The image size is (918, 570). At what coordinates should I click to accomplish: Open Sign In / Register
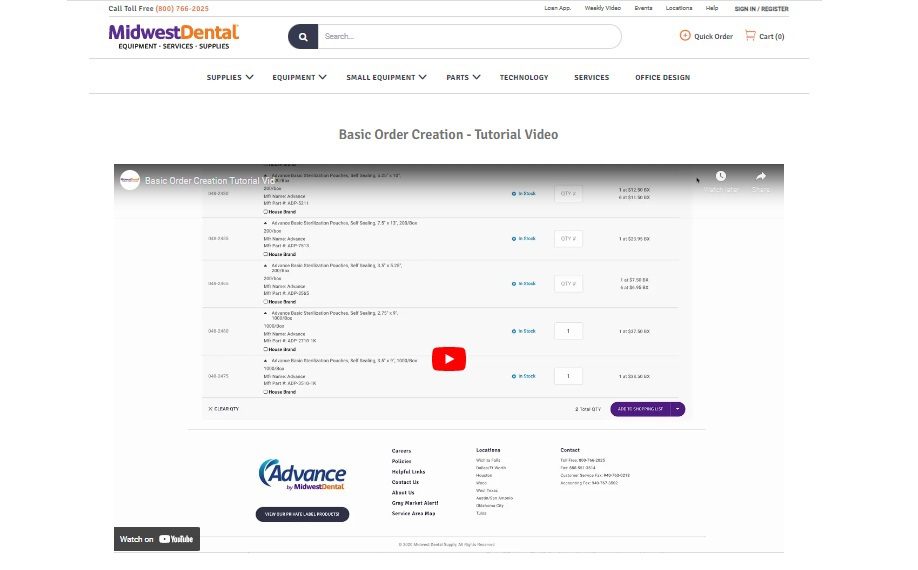(x=761, y=9)
